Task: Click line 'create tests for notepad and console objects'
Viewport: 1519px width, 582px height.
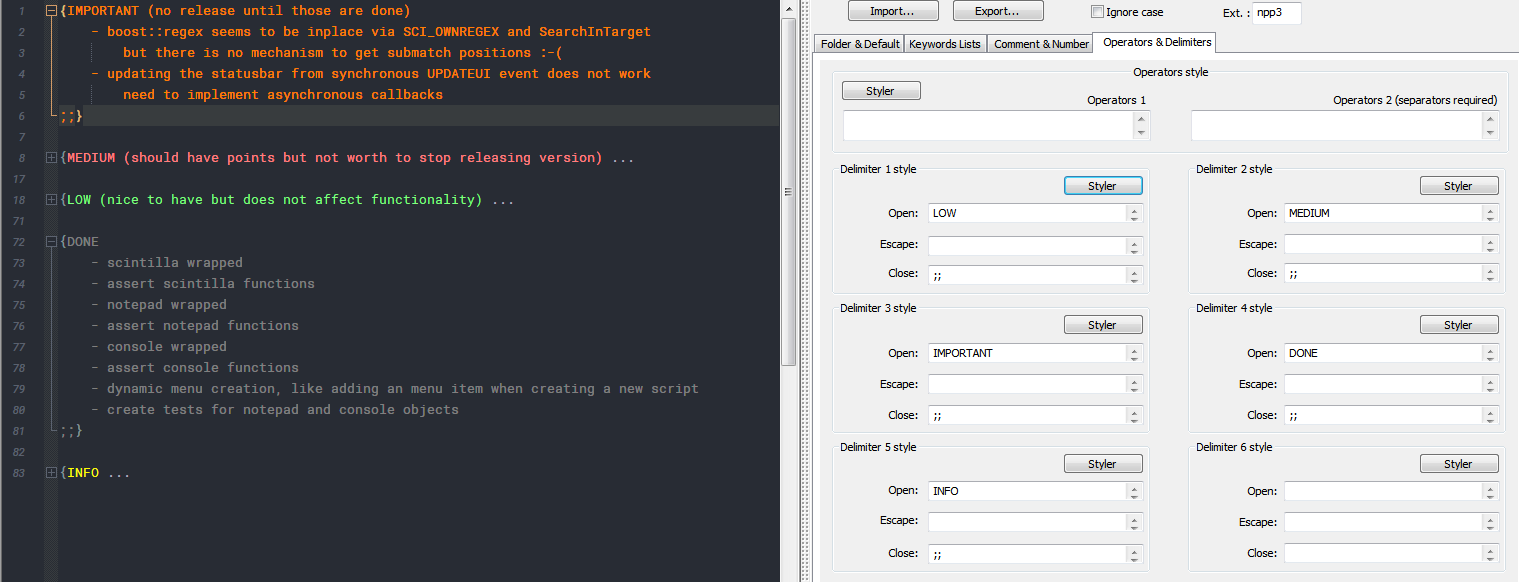Action: tap(275, 410)
